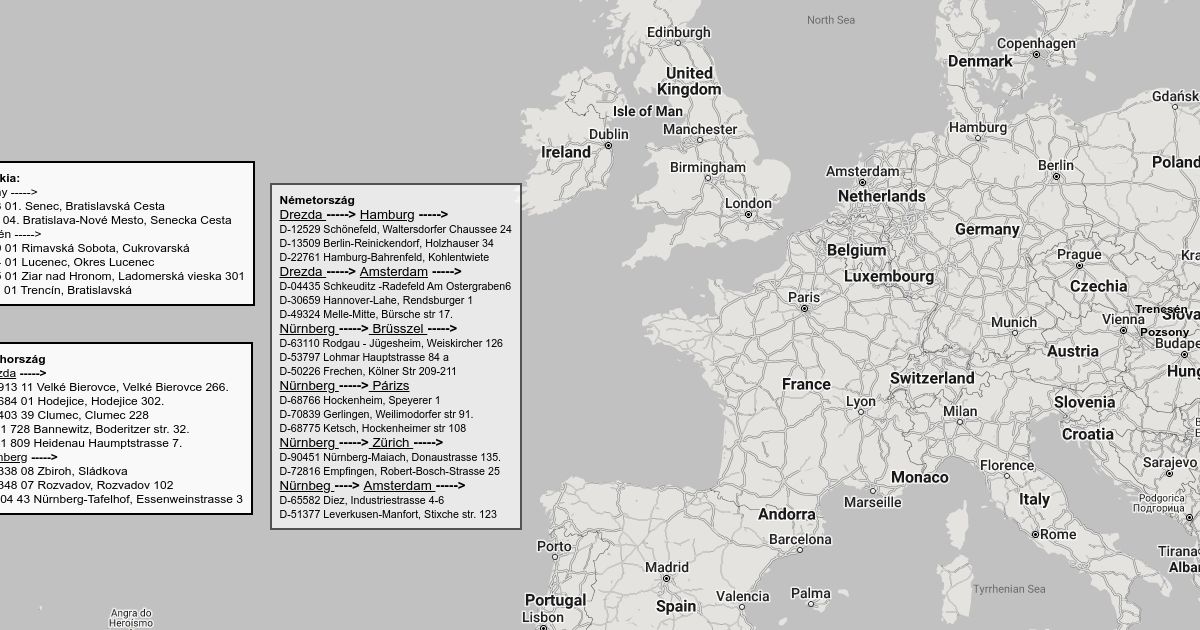The image size is (1200, 630).
Task: Click the Velké Bierovce 266 address line
Action: [114, 387]
